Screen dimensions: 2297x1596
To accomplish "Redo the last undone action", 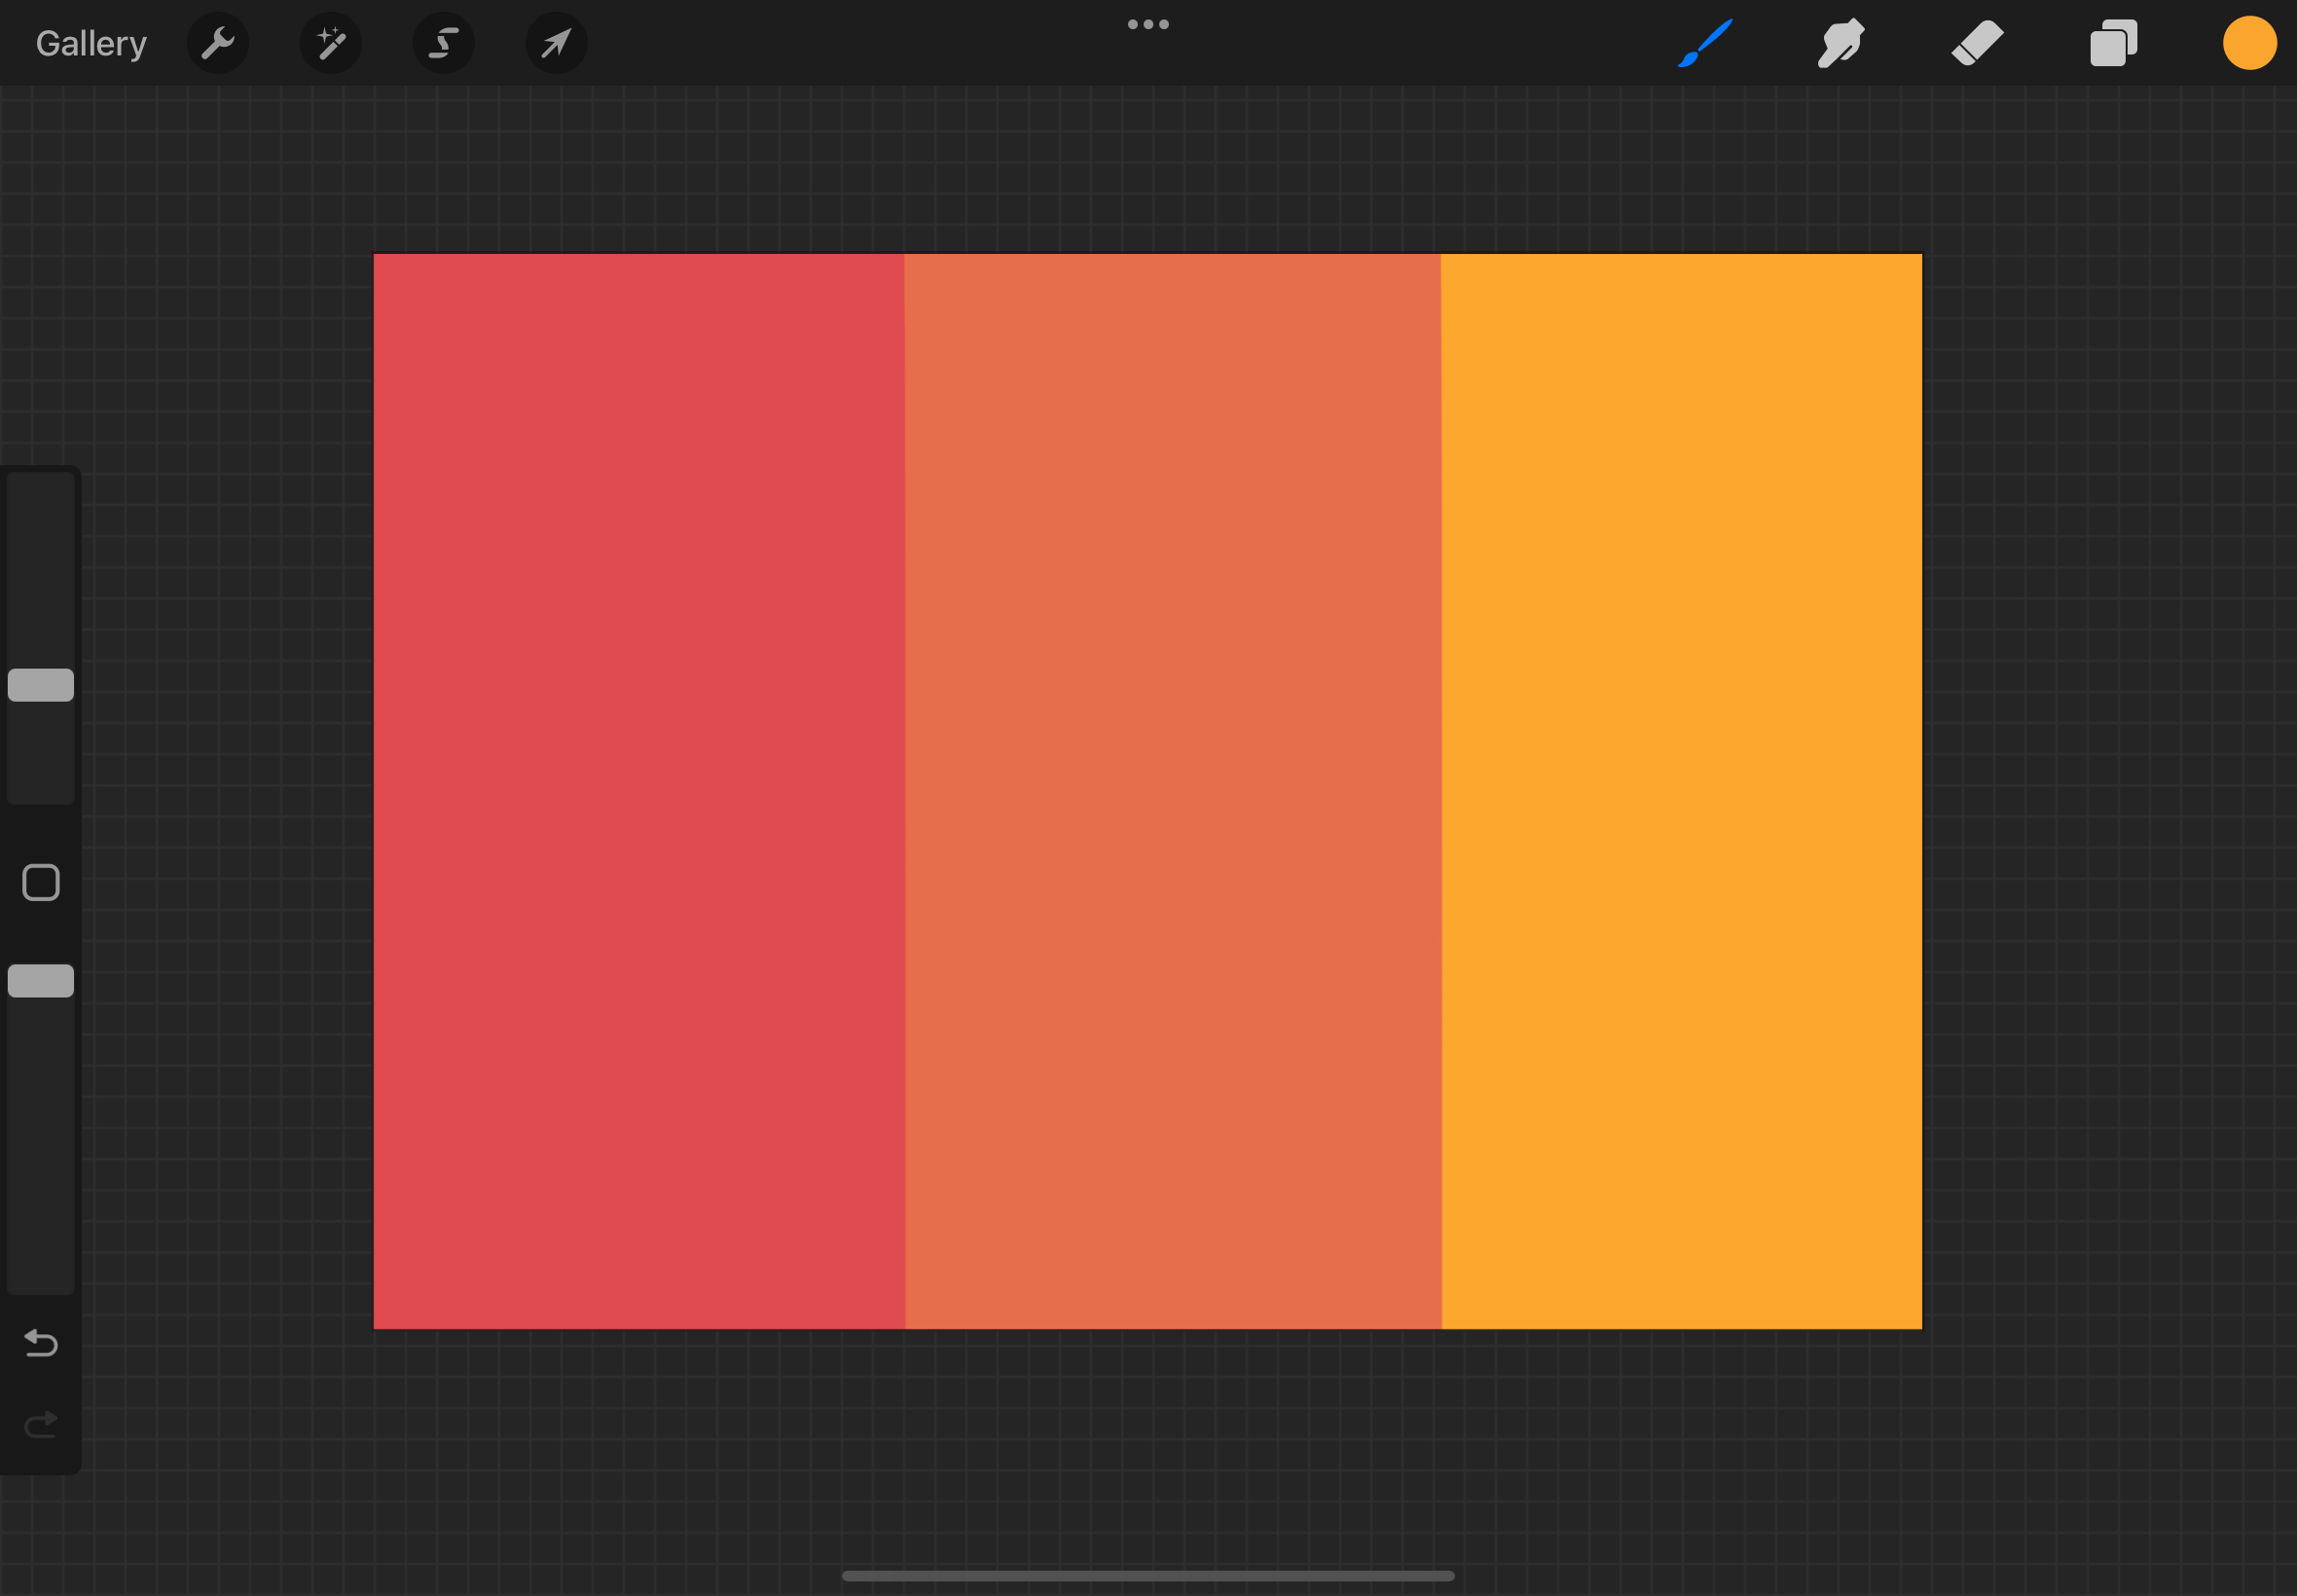I will click(41, 1424).
